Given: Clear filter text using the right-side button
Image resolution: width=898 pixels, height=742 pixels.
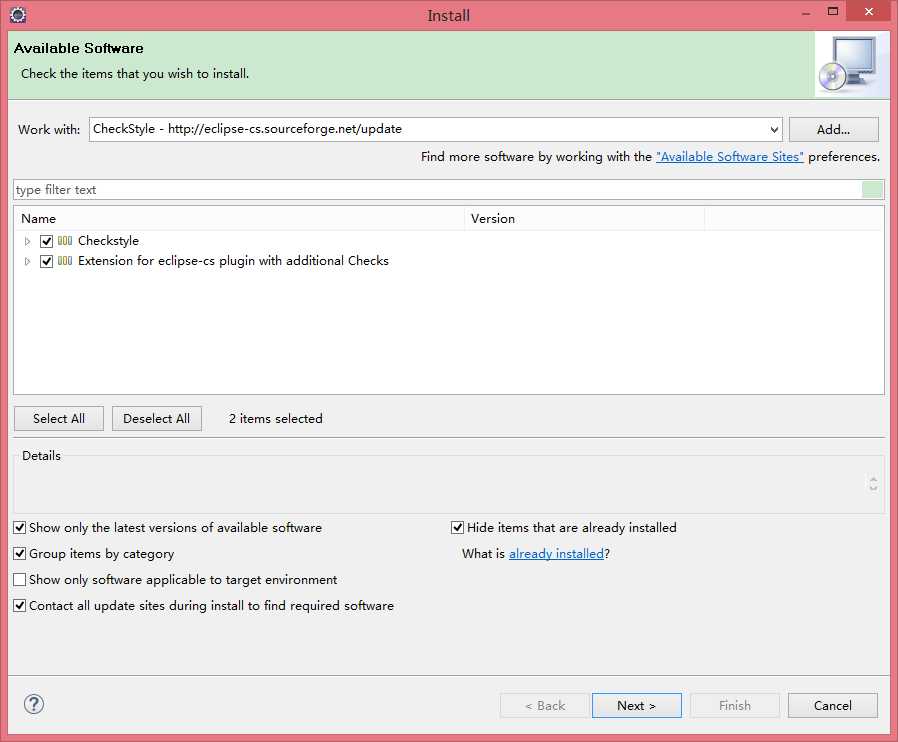Looking at the screenshot, I should [x=872, y=190].
